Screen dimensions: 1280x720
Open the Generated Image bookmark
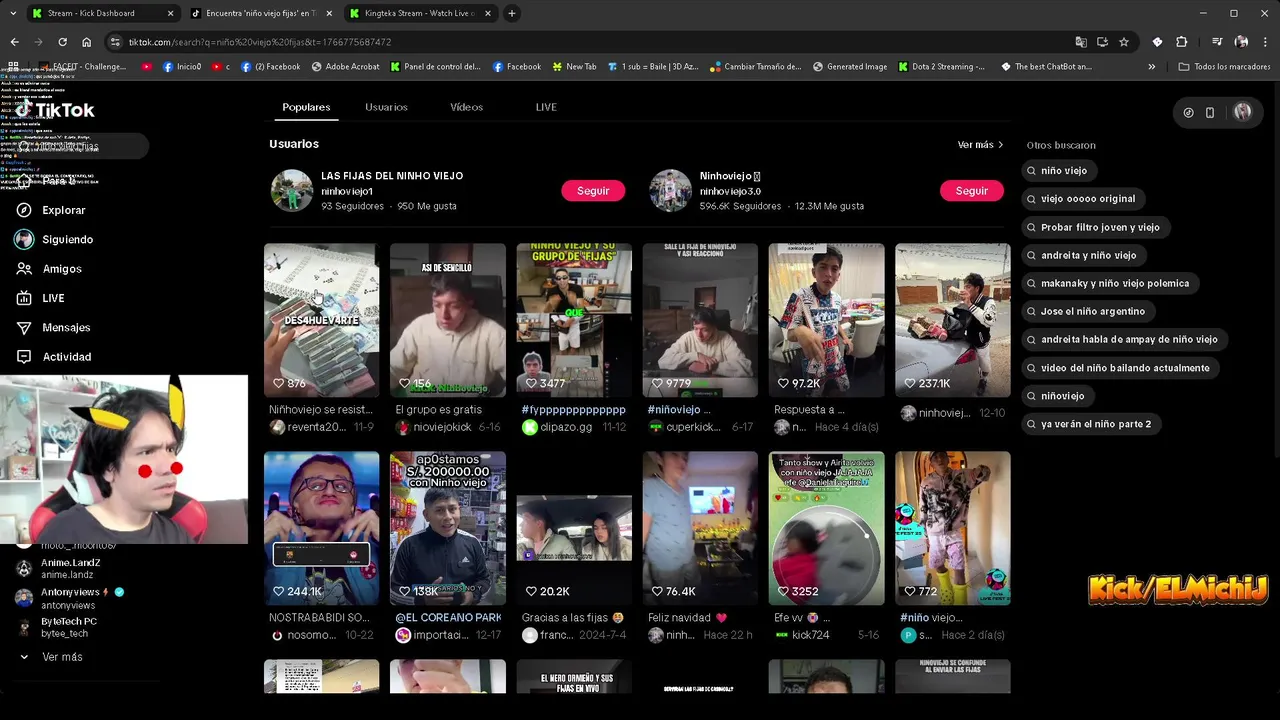click(x=850, y=67)
